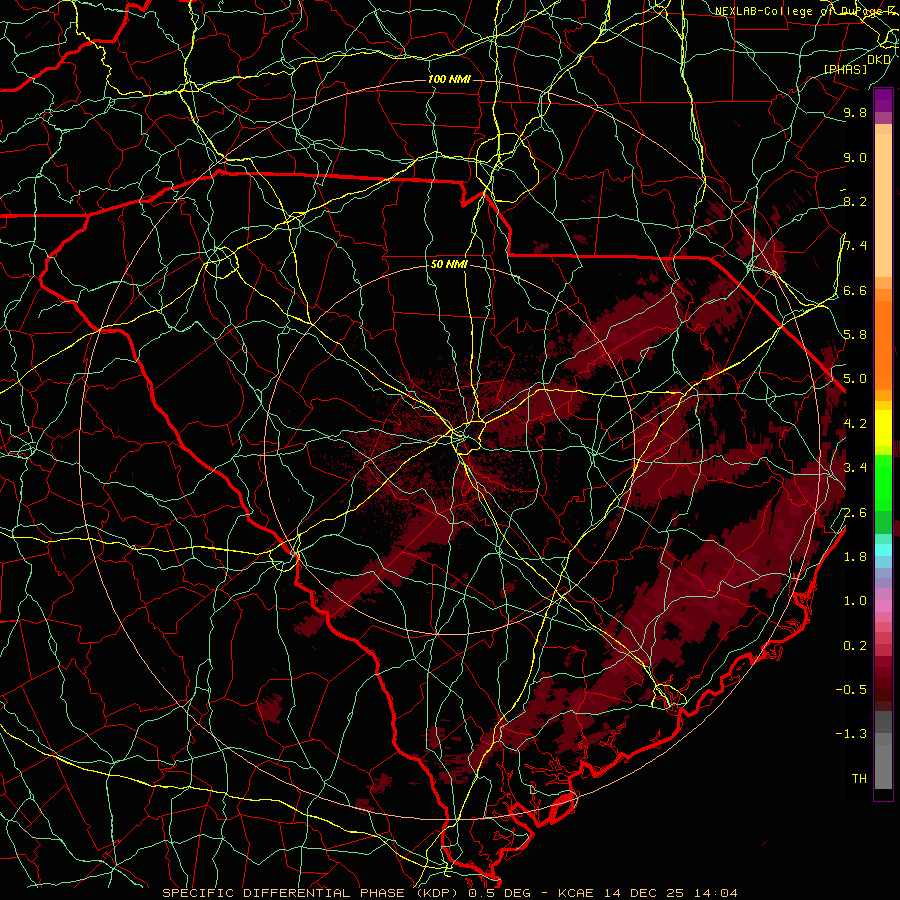Click the "14:04" time stamp in the caption
The height and width of the screenshot is (900, 900).
point(717,893)
